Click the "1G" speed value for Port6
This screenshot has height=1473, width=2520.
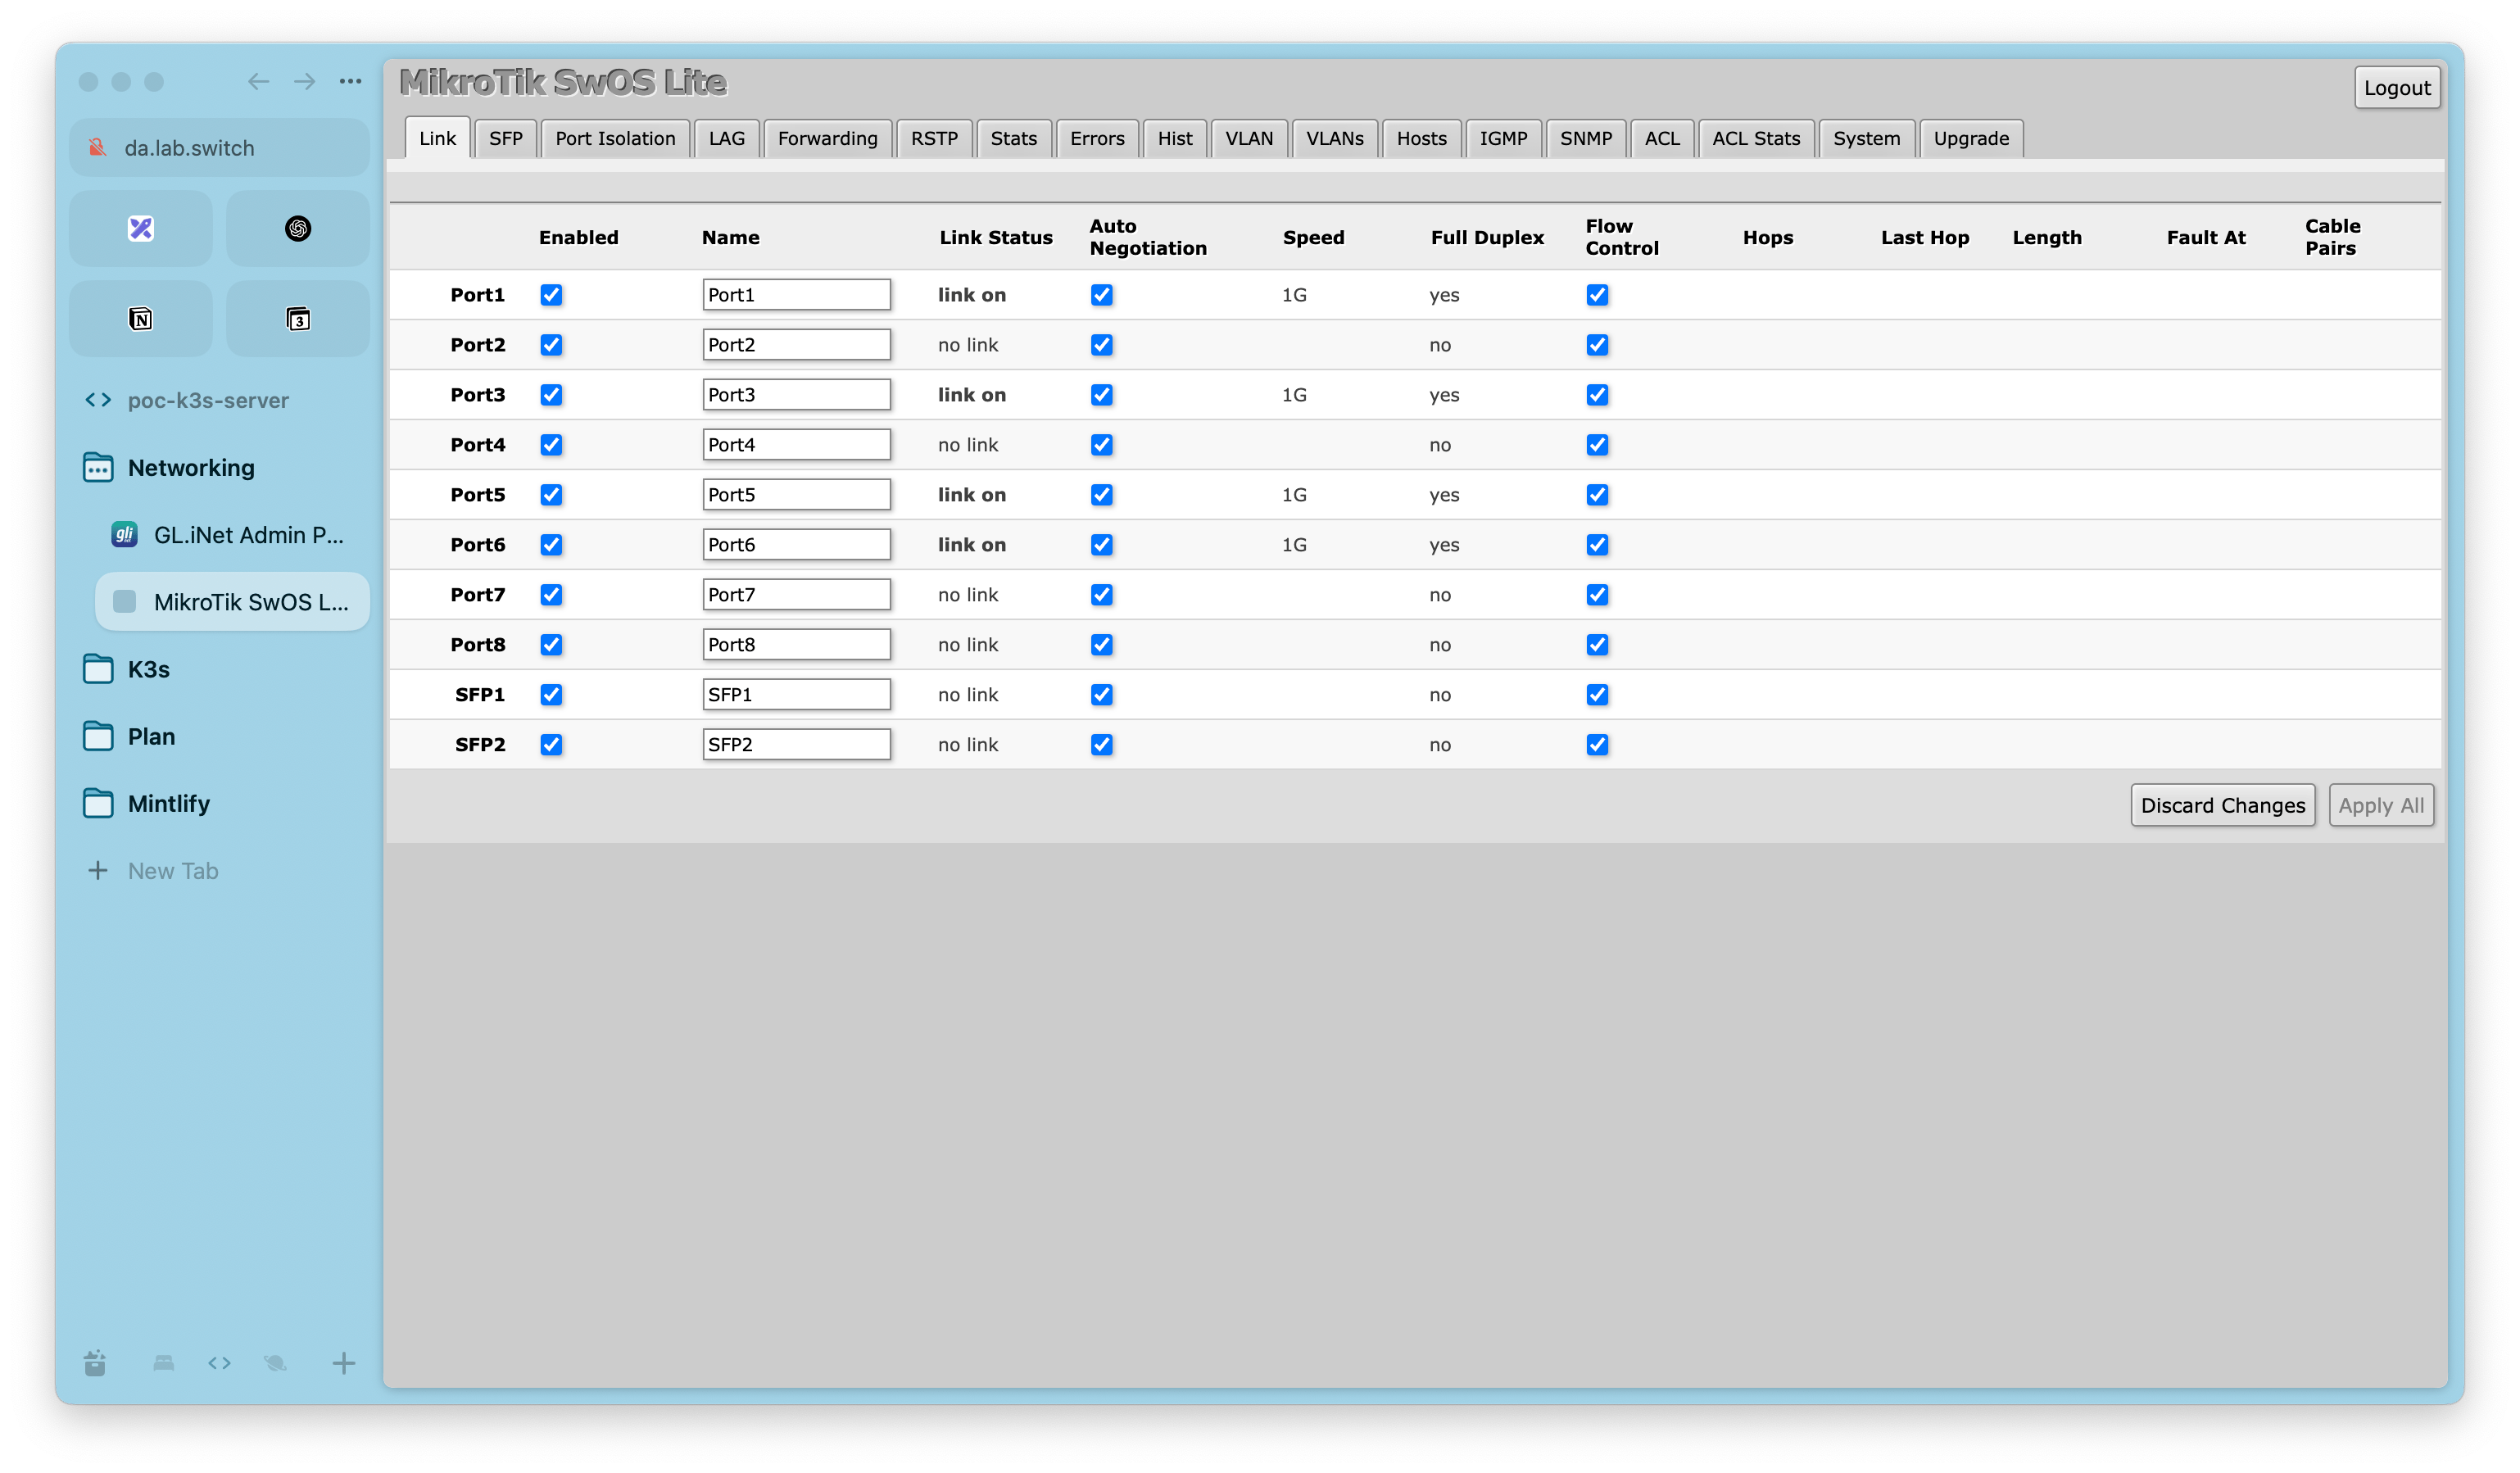(x=1294, y=545)
